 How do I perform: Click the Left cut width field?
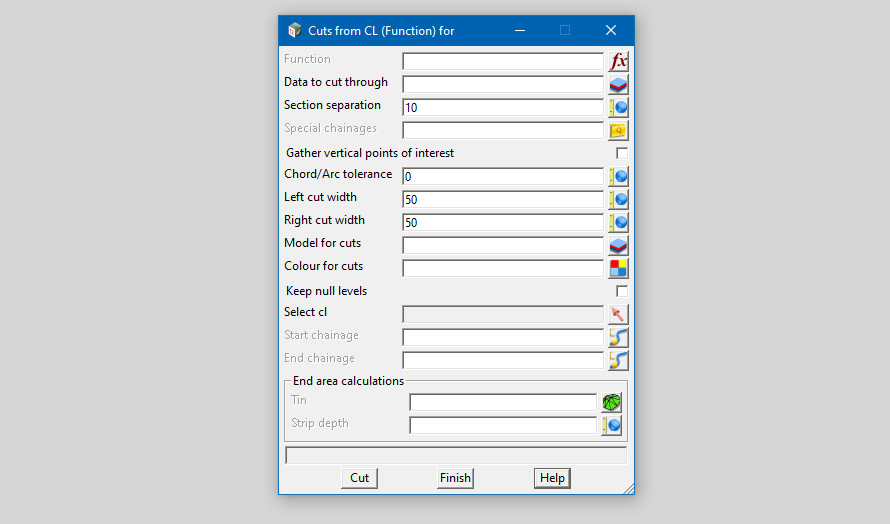(x=503, y=199)
